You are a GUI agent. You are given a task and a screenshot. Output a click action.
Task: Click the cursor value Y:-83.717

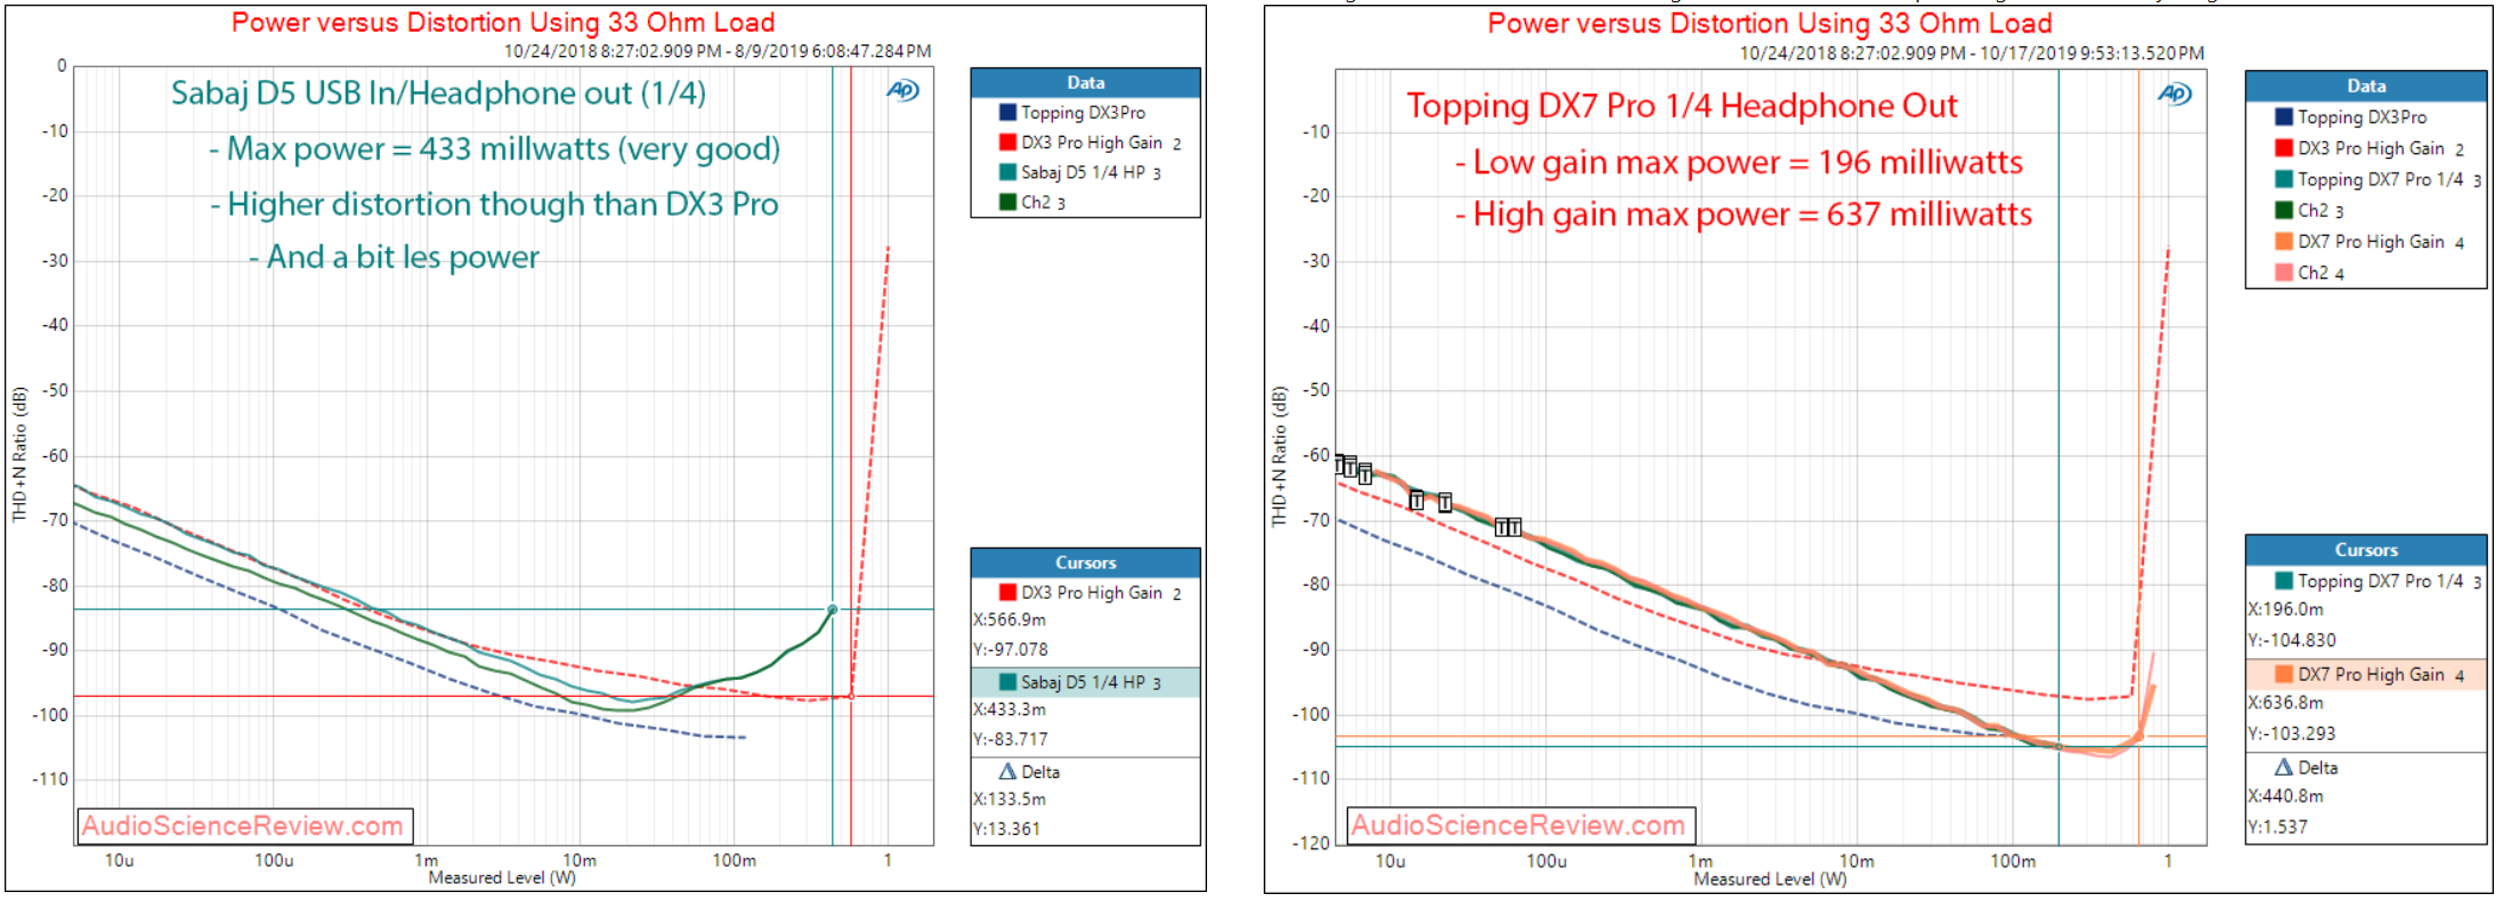[1010, 739]
